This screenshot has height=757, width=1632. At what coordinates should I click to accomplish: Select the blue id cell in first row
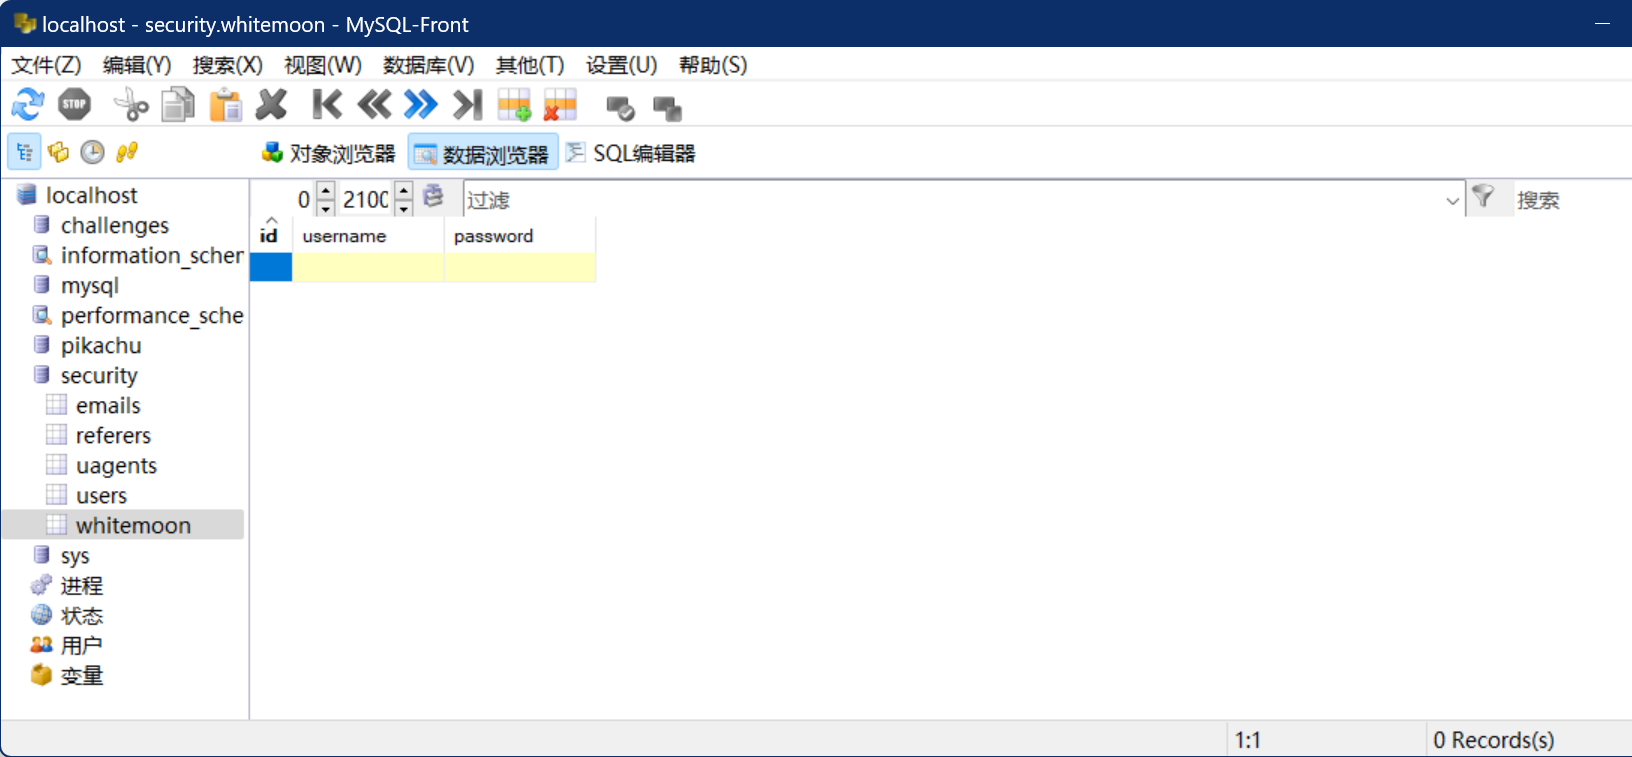[x=271, y=267]
